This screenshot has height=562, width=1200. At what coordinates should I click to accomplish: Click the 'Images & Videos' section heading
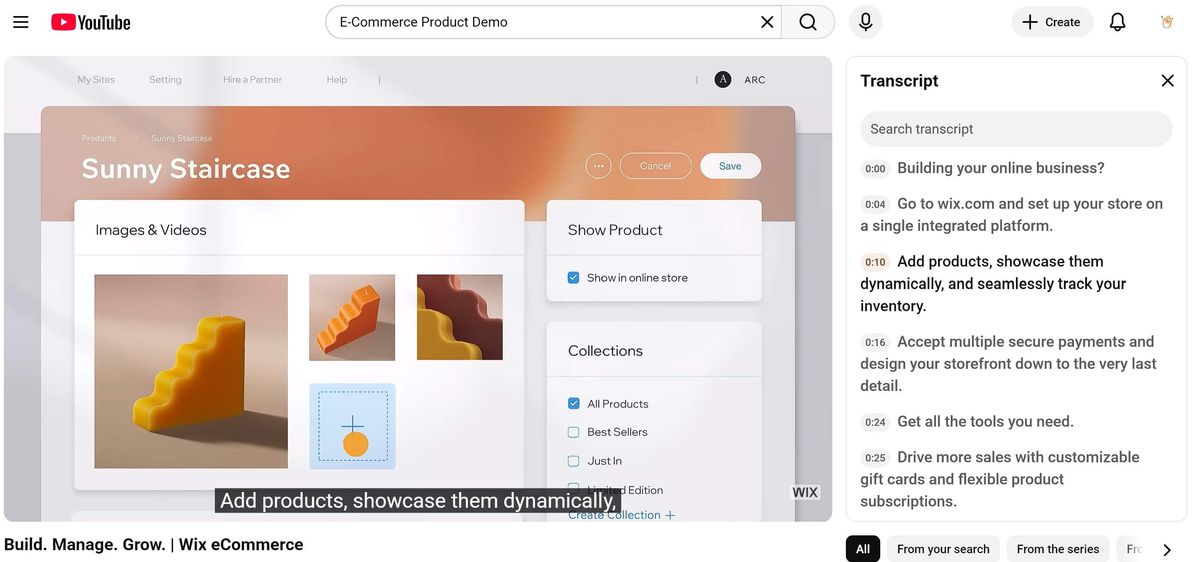point(151,230)
